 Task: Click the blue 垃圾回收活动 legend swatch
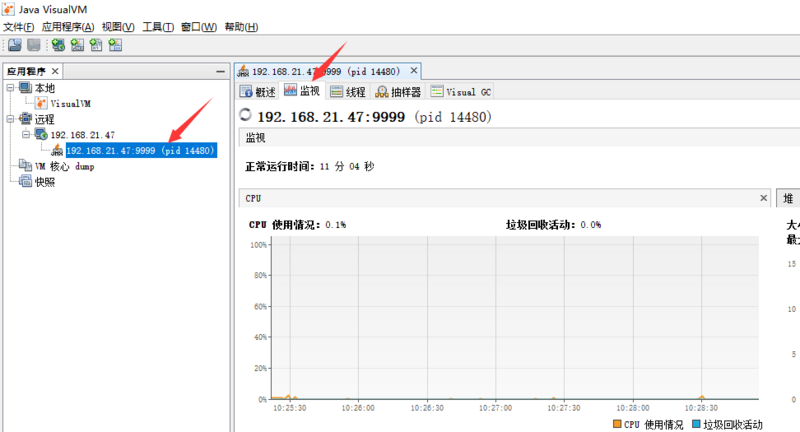coord(696,424)
